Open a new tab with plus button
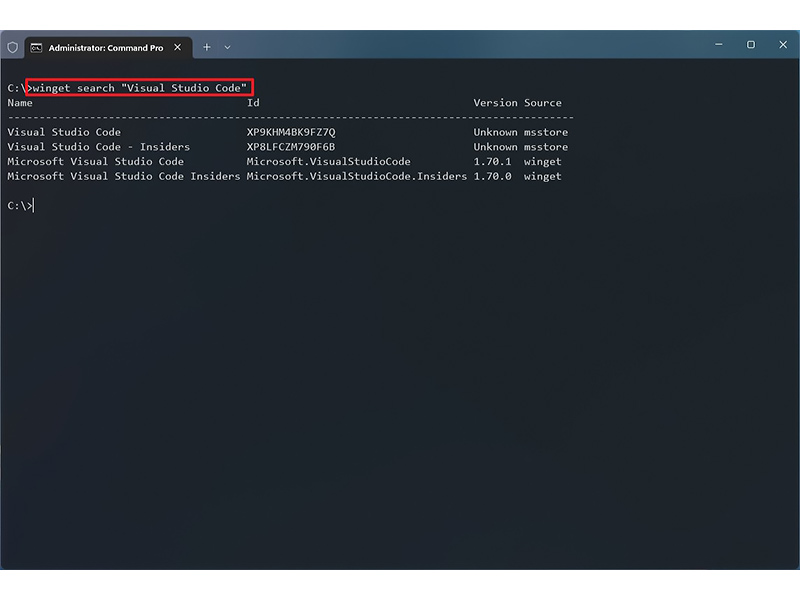 coord(207,47)
